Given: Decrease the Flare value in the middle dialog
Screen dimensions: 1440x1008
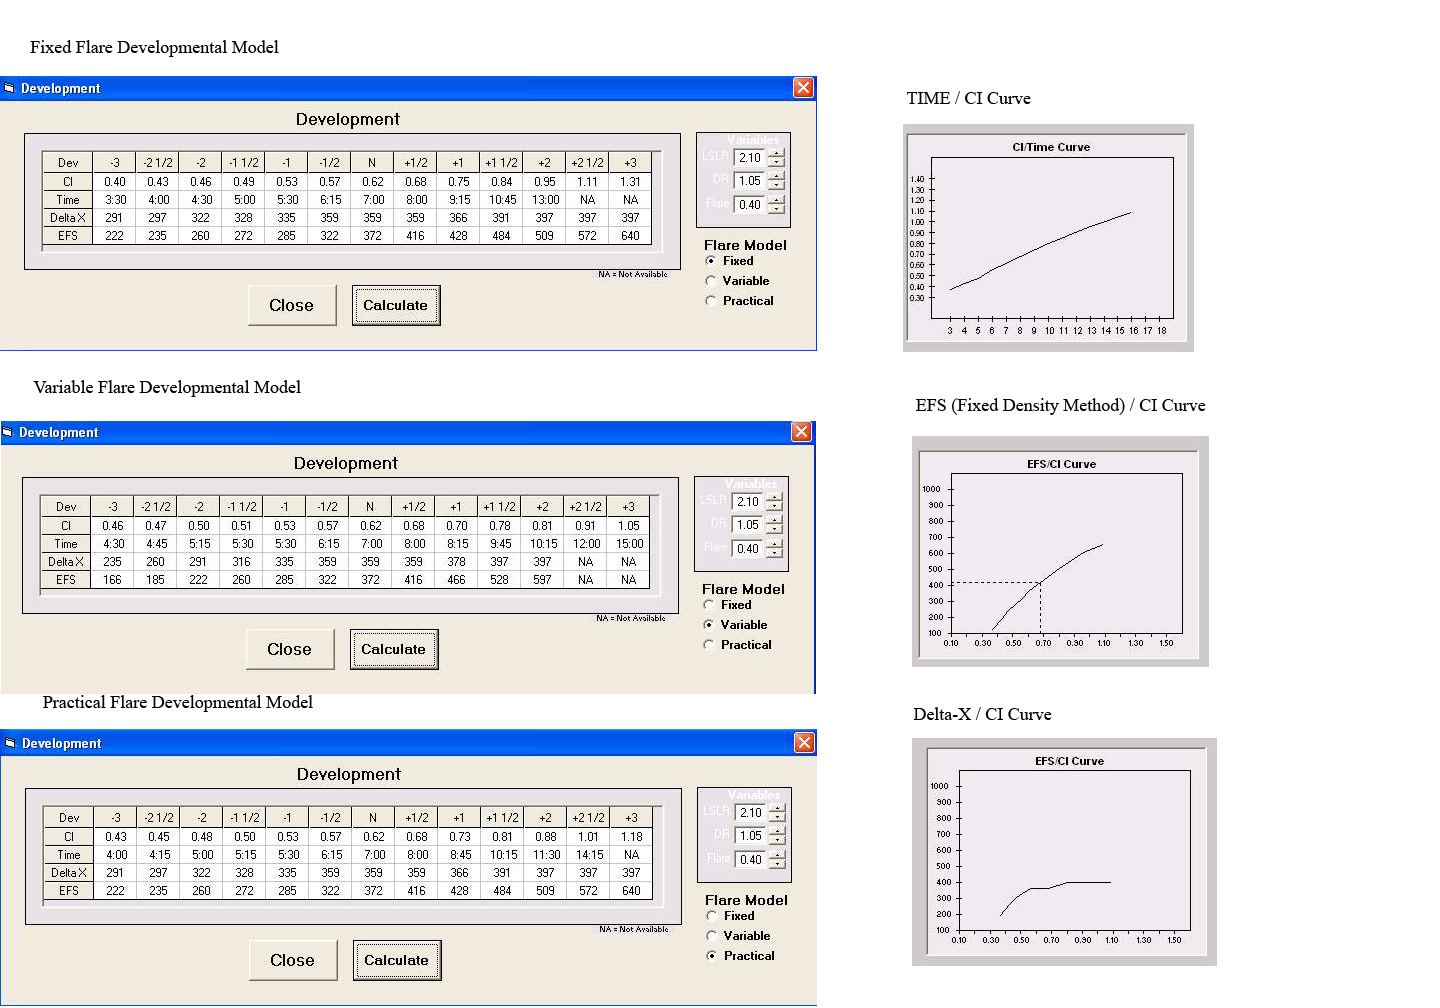Looking at the screenshot, I should point(775,553).
